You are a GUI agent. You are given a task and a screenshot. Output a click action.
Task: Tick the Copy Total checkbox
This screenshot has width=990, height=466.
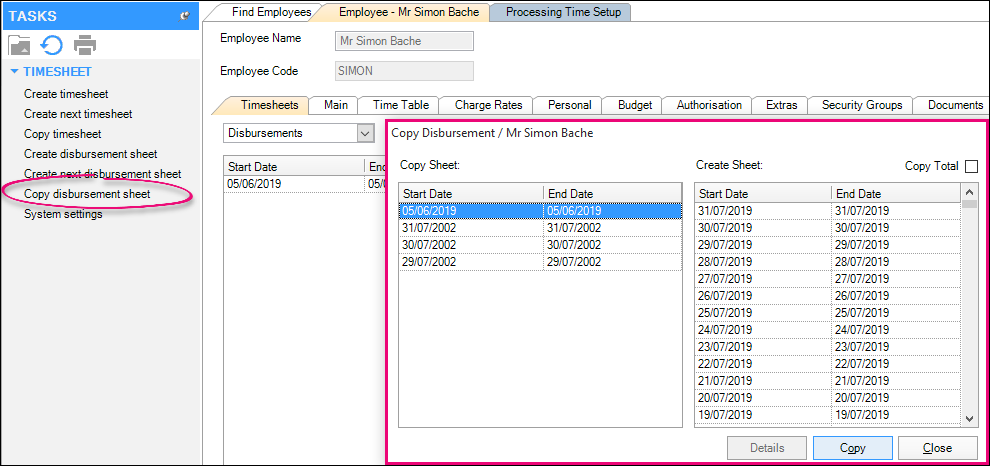coord(971,166)
